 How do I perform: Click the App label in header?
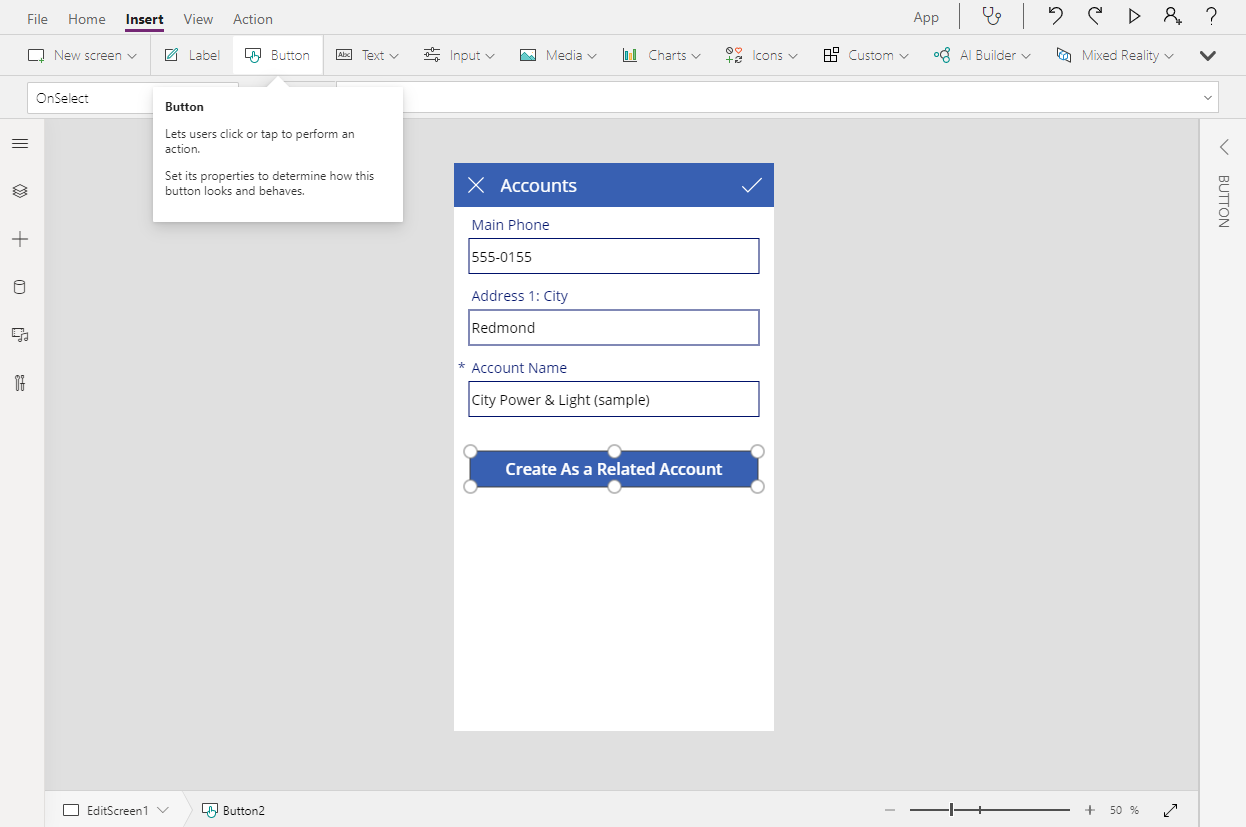(926, 17)
